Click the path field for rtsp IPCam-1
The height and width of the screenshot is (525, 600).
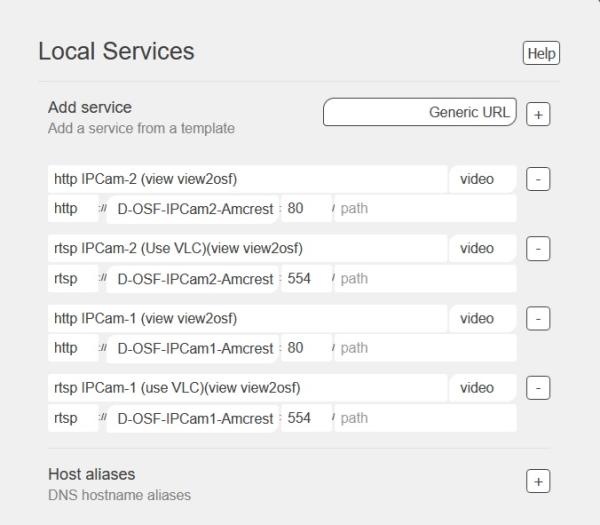pyautogui.click(x=425, y=418)
